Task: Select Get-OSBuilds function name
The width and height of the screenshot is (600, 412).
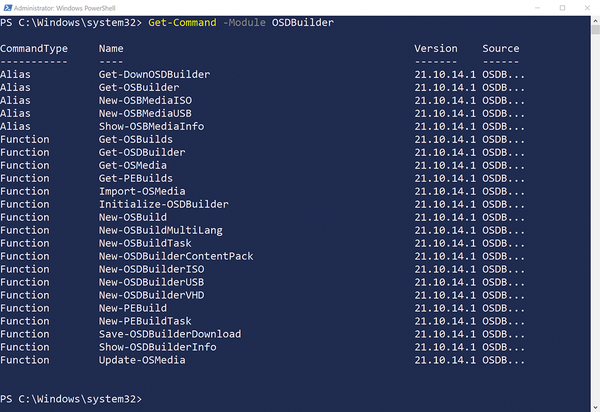Action: tap(136, 139)
